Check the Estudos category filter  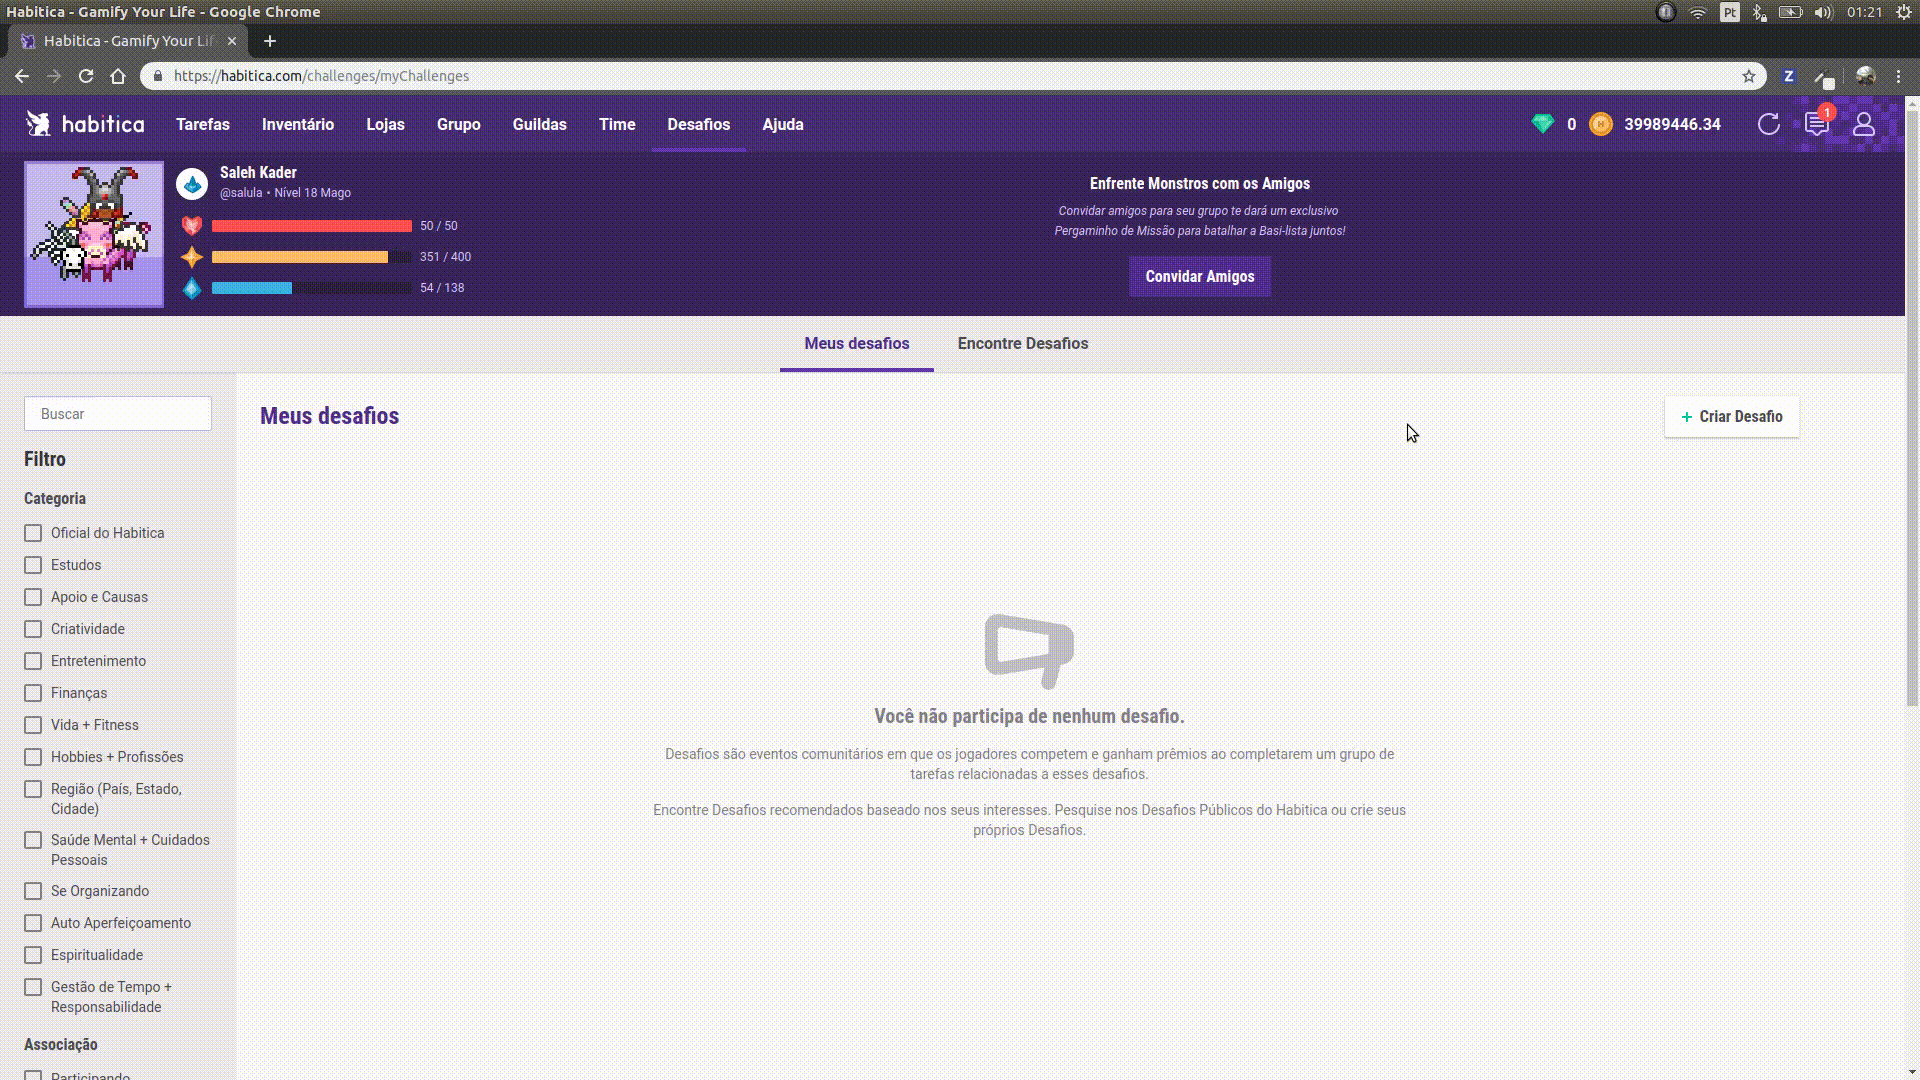tap(33, 565)
